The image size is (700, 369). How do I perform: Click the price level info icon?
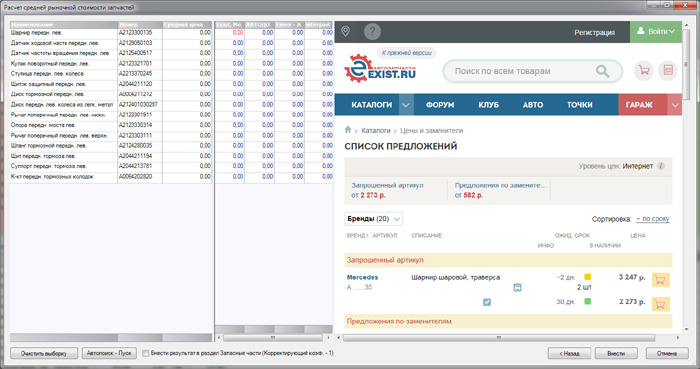(x=661, y=166)
